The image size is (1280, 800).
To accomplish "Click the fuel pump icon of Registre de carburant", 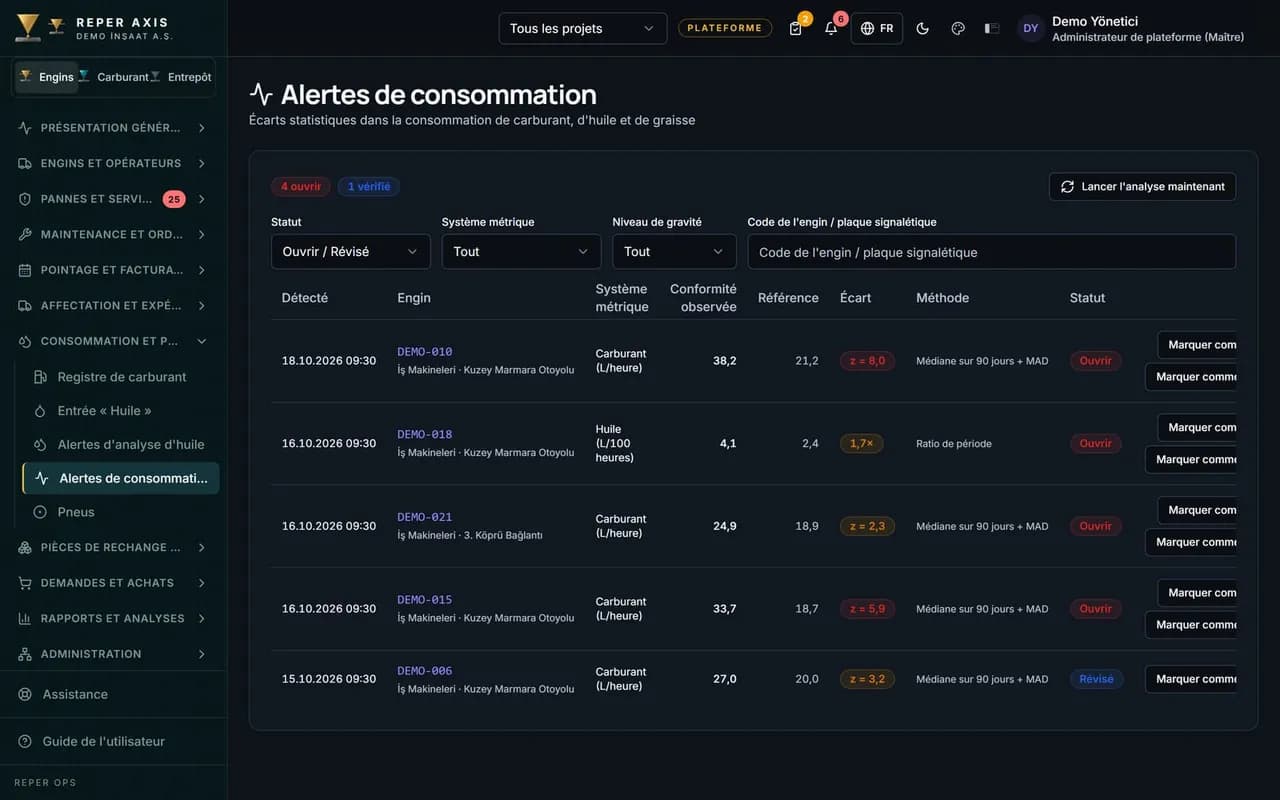I will (40, 377).
